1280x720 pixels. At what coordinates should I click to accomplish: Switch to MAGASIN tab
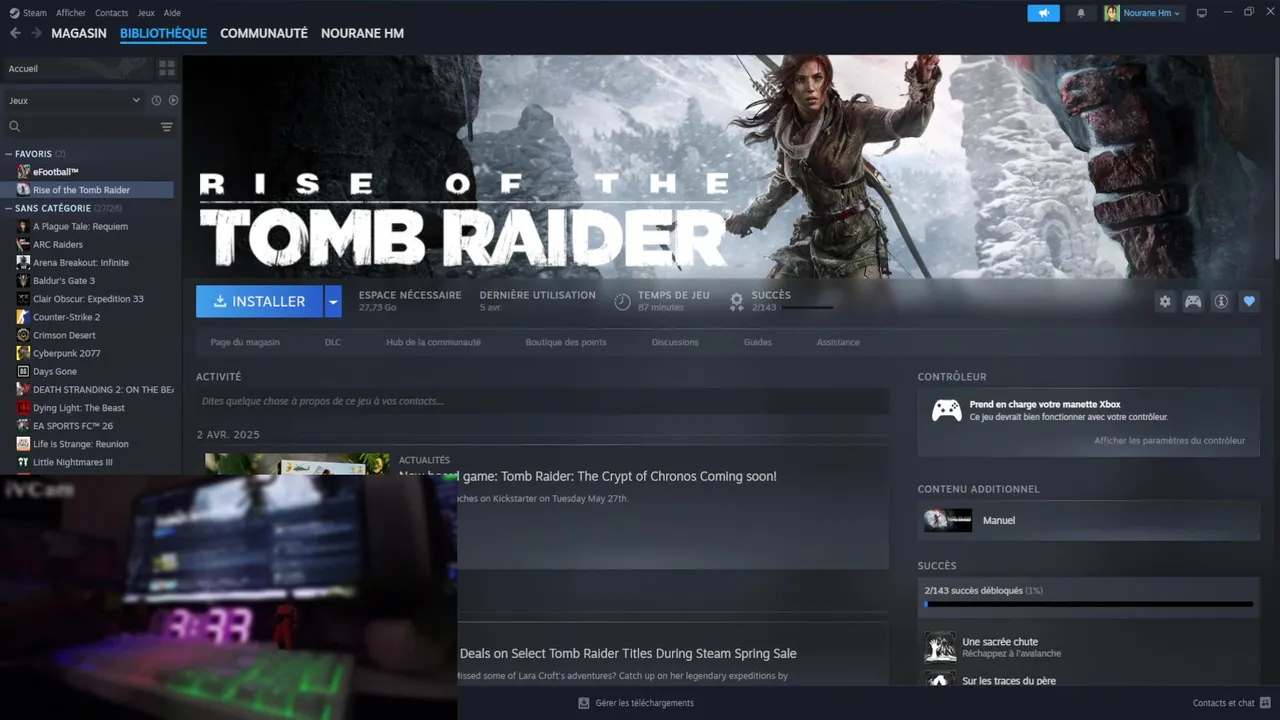pos(79,33)
